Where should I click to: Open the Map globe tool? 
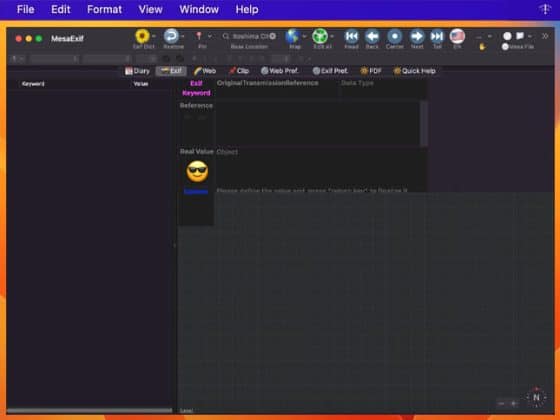pyautogui.click(x=292, y=36)
